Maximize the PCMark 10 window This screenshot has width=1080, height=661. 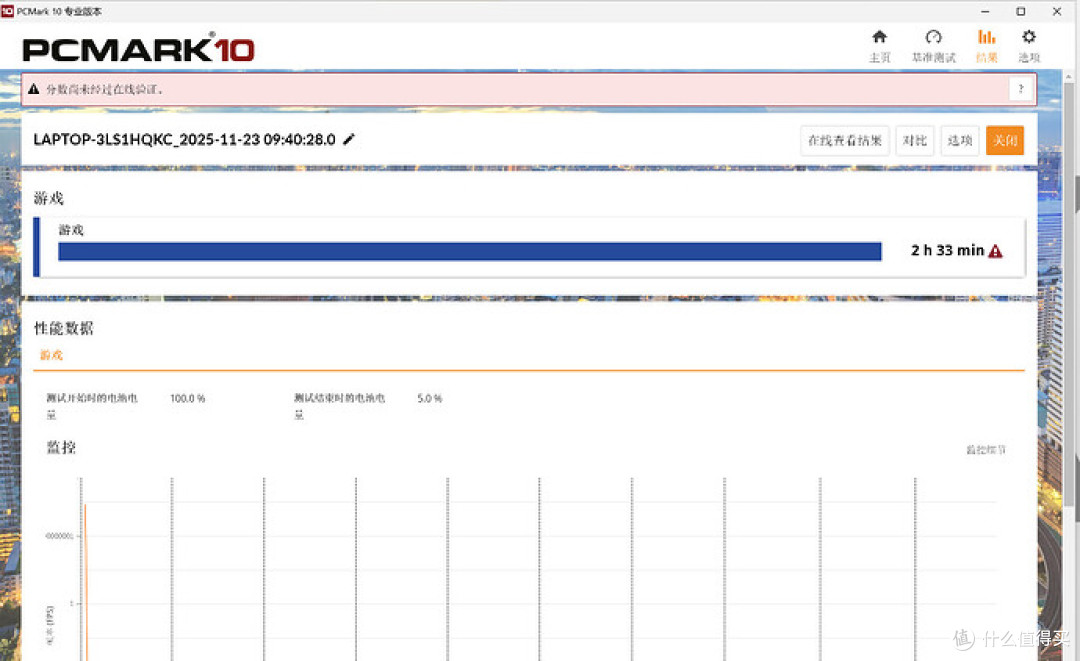point(1021,11)
